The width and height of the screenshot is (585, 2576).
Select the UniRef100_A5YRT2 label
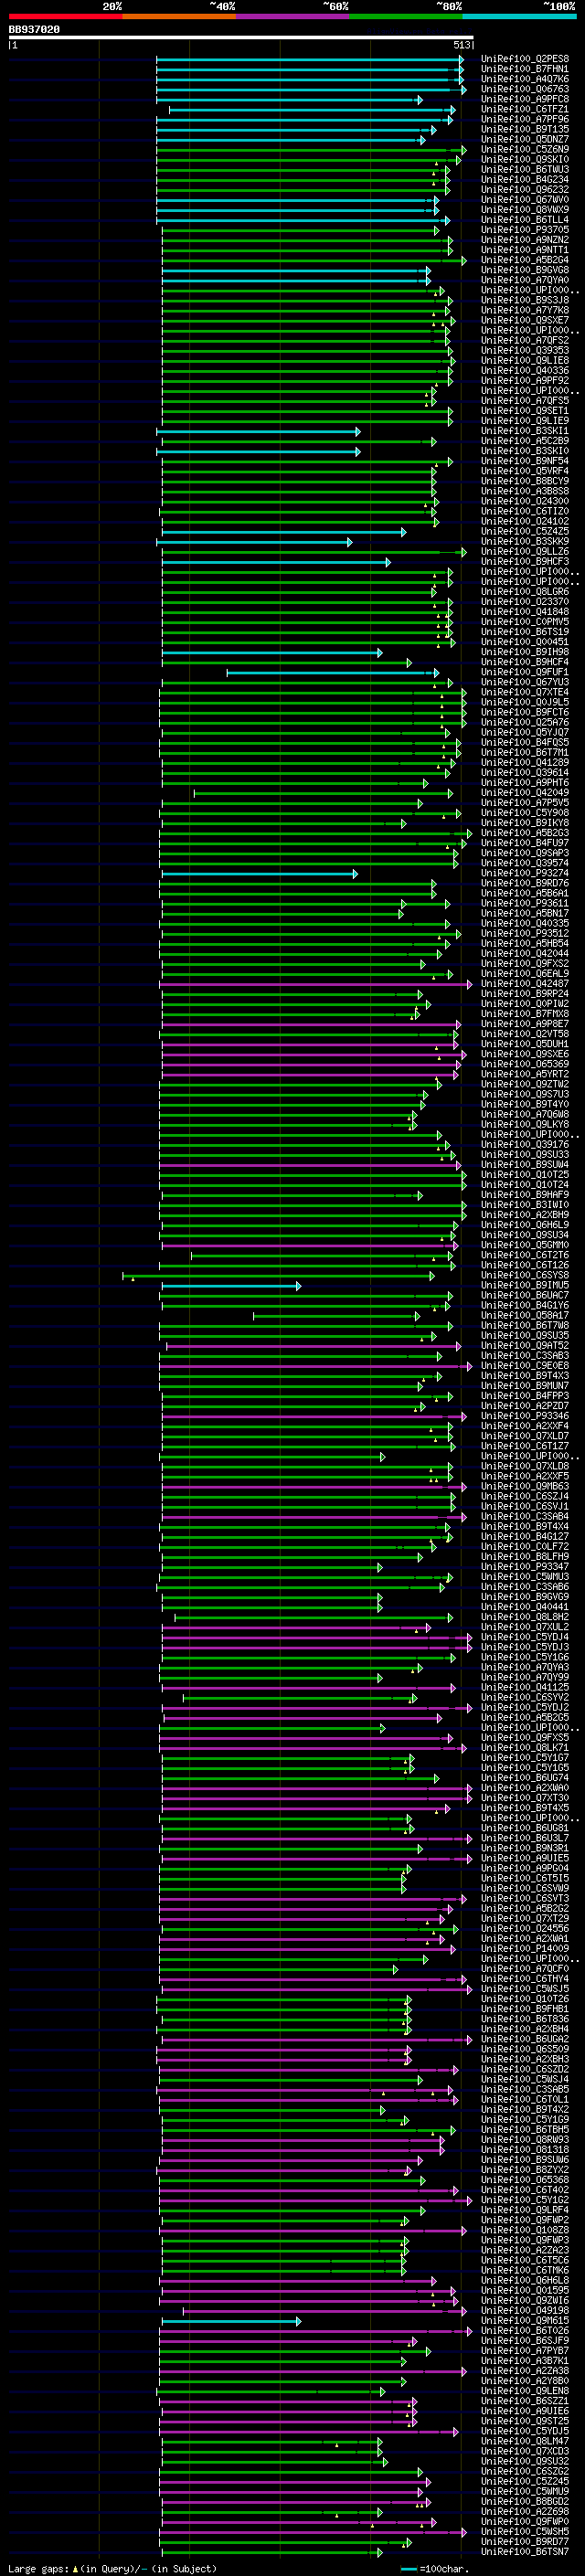pos(525,1075)
